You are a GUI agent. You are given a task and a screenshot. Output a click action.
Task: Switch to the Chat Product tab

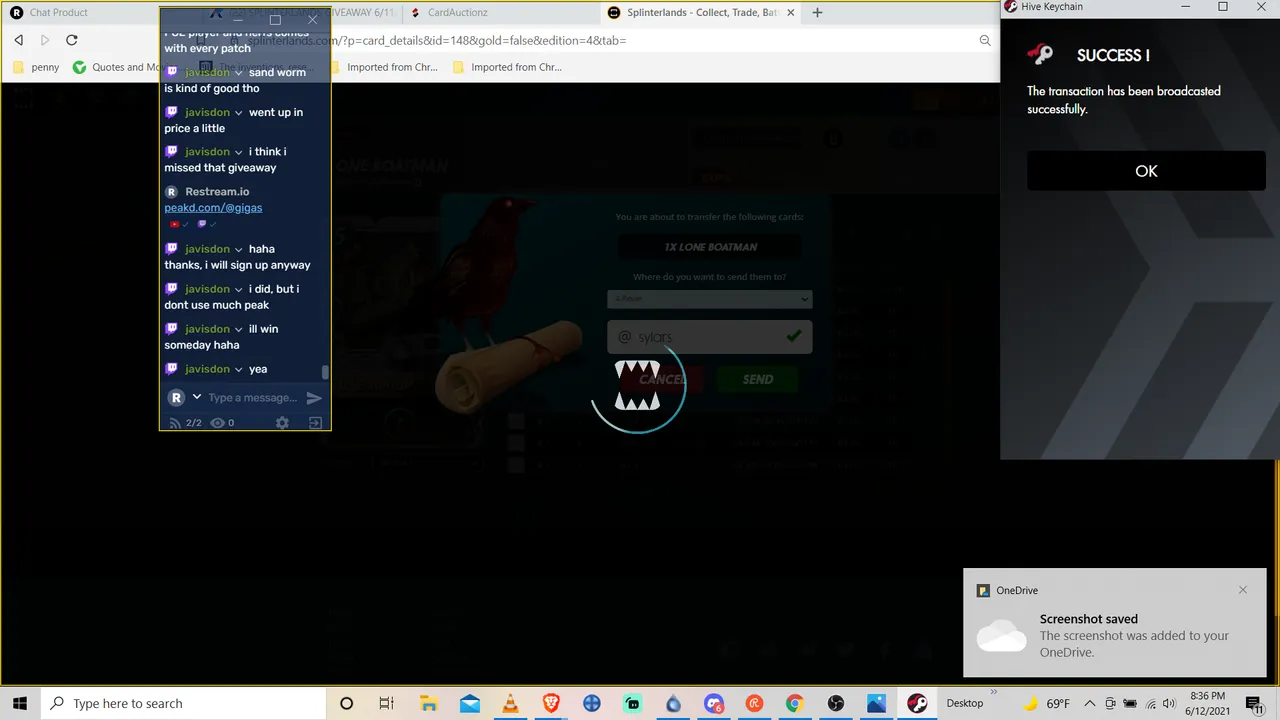pyautogui.click(x=58, y=13)
